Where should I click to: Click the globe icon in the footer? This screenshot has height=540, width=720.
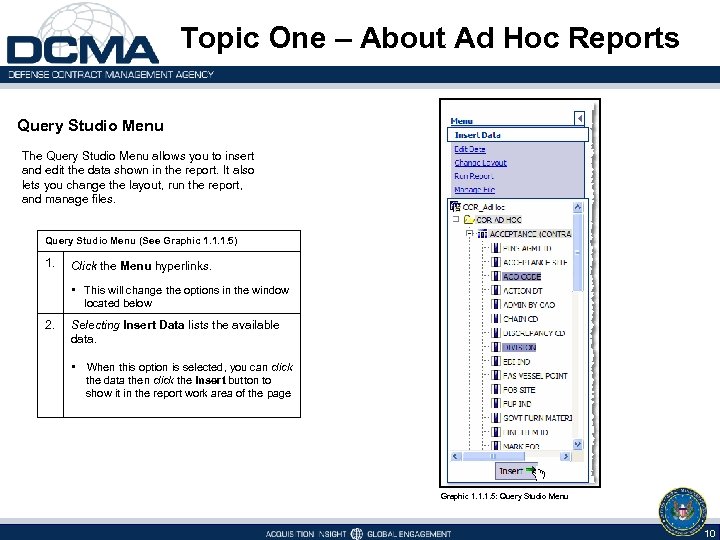(x=357, y=534)
